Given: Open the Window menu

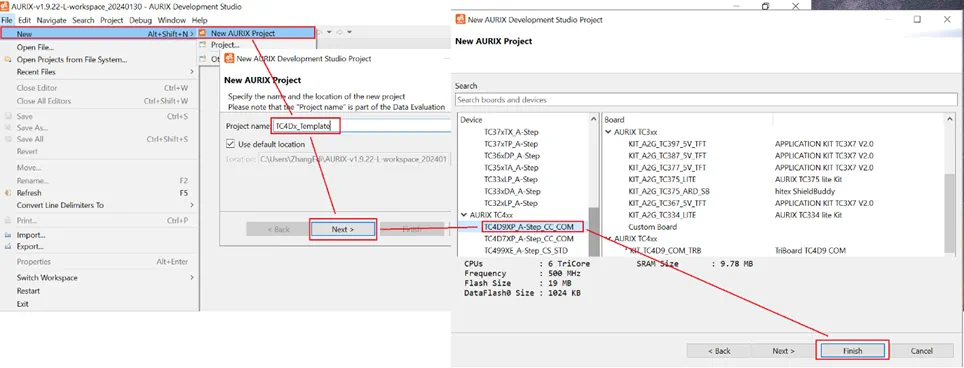Looking at the screenshot, I should (x=172, y=20).
